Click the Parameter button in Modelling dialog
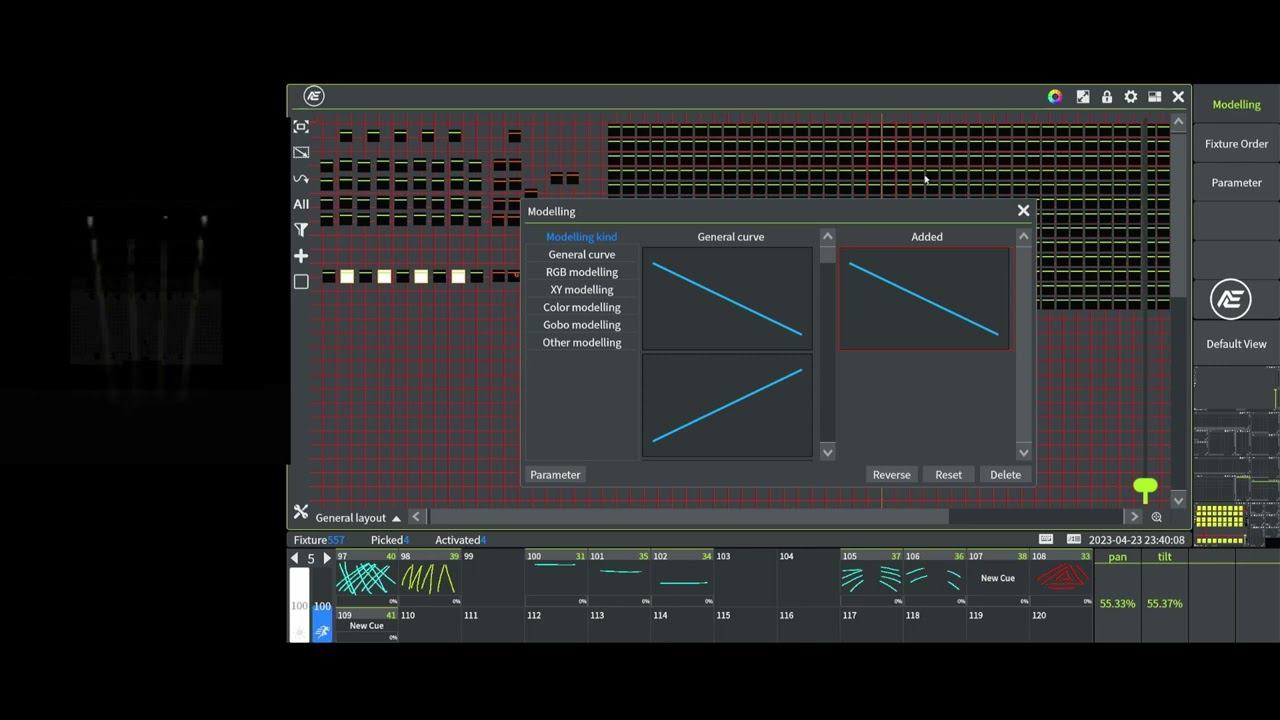The image size is (1280, 720). (x=555, y=475)
